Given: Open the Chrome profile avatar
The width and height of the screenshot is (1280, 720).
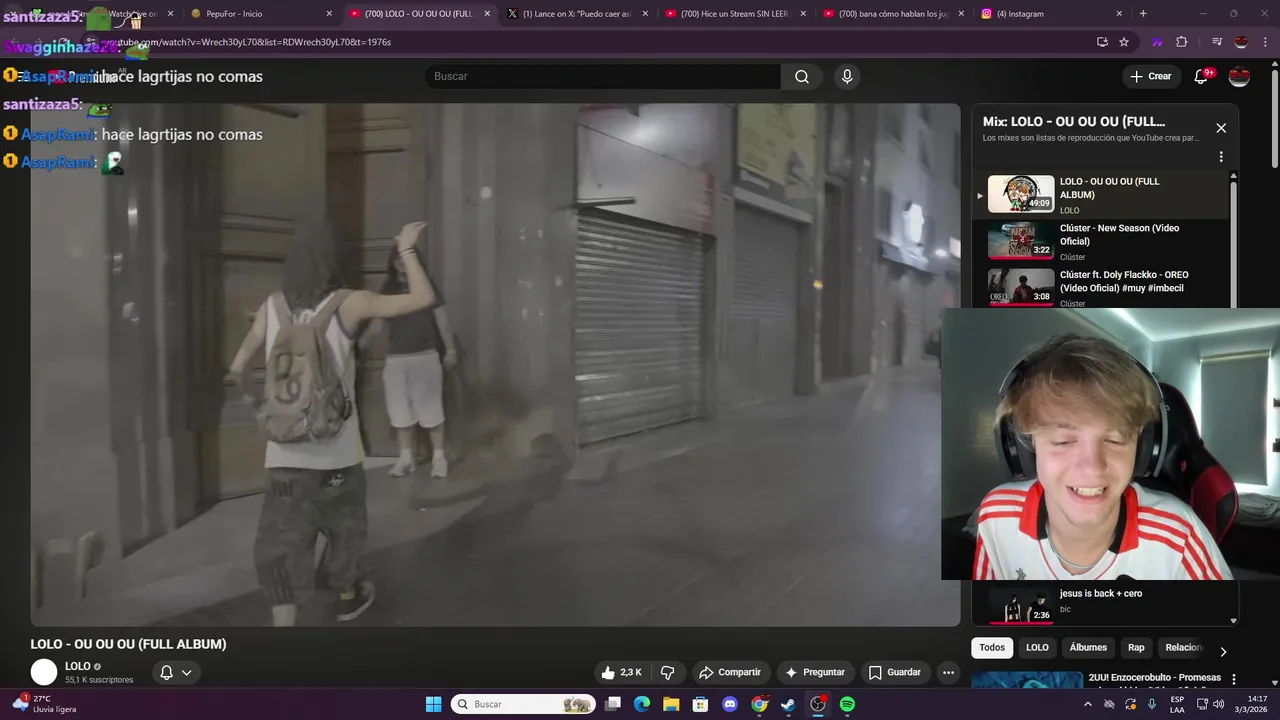Looking at the screenshot, I should pyautogui.click(x=1241, y=42).
